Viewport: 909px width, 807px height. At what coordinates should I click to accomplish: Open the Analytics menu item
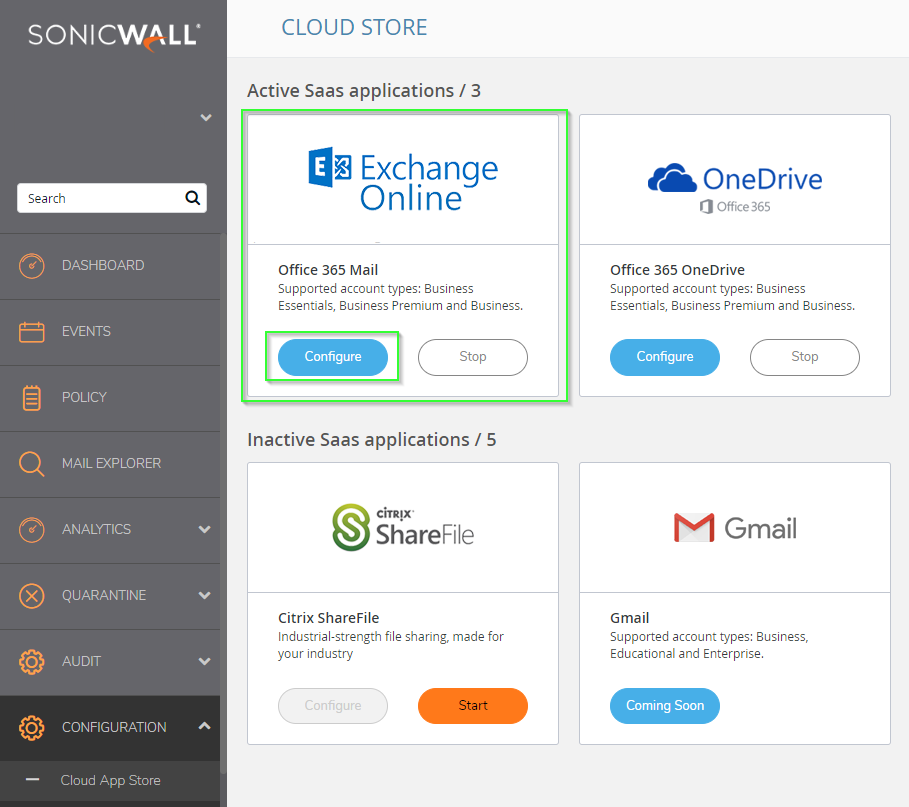click(110, 530)
